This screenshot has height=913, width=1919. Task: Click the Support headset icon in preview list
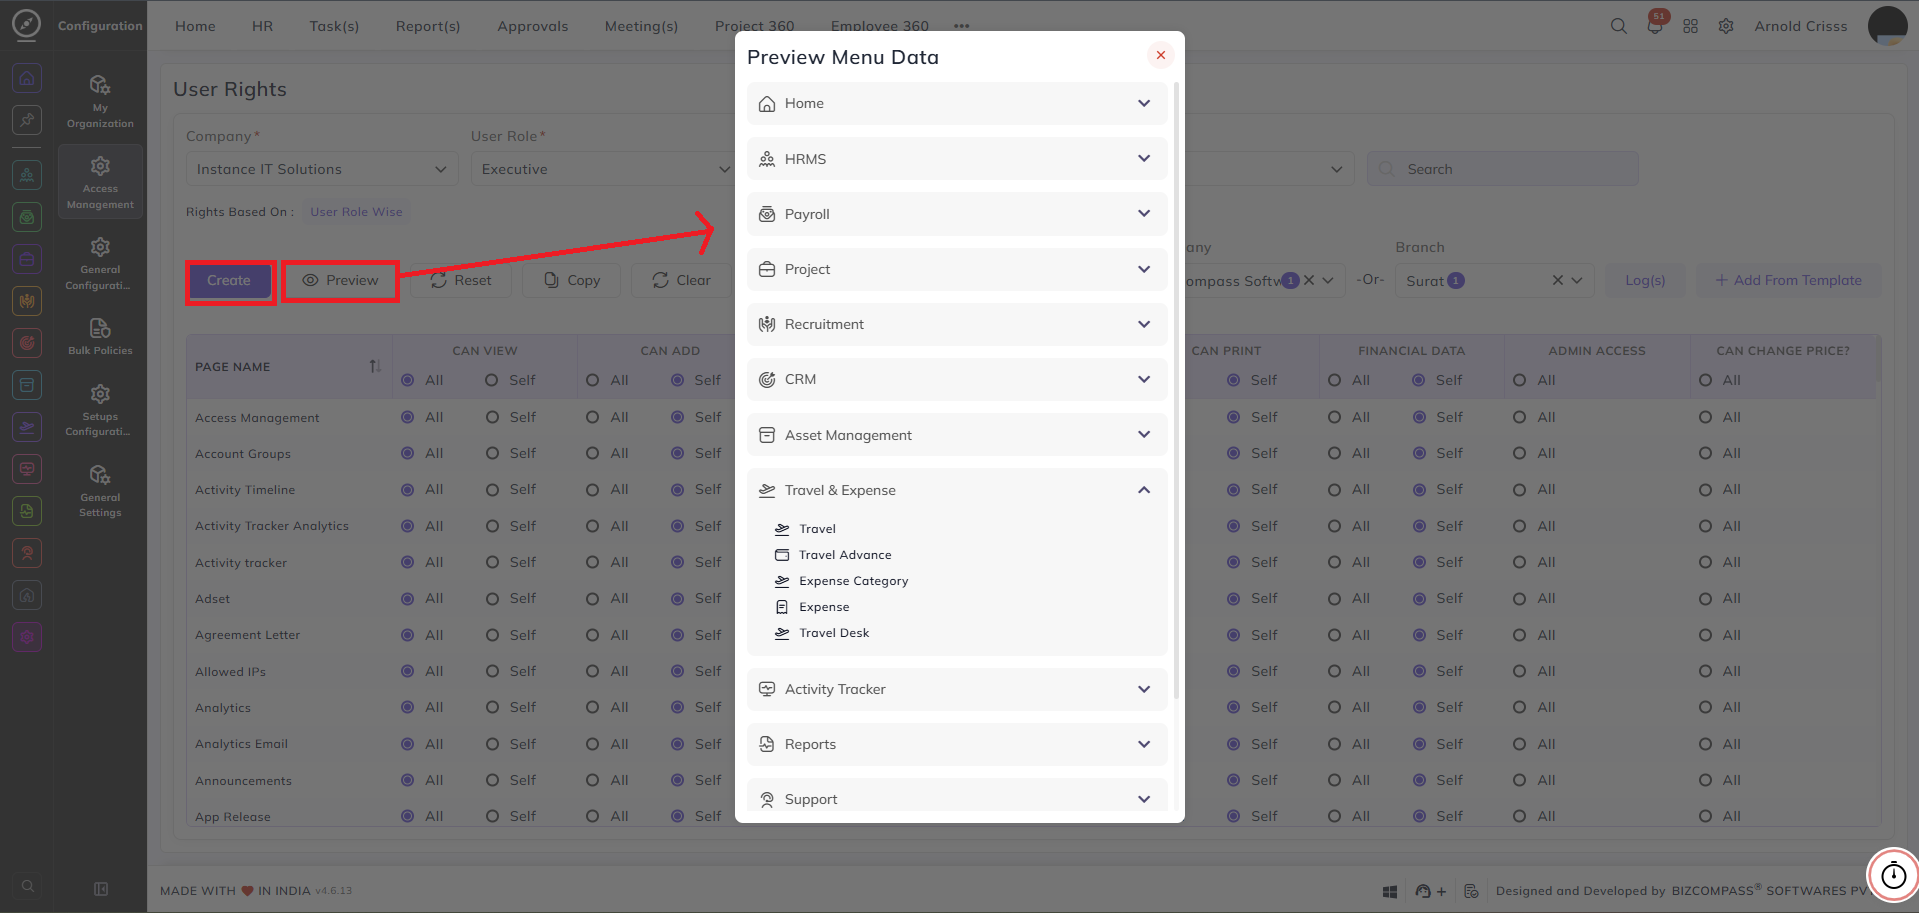(767, 799)
